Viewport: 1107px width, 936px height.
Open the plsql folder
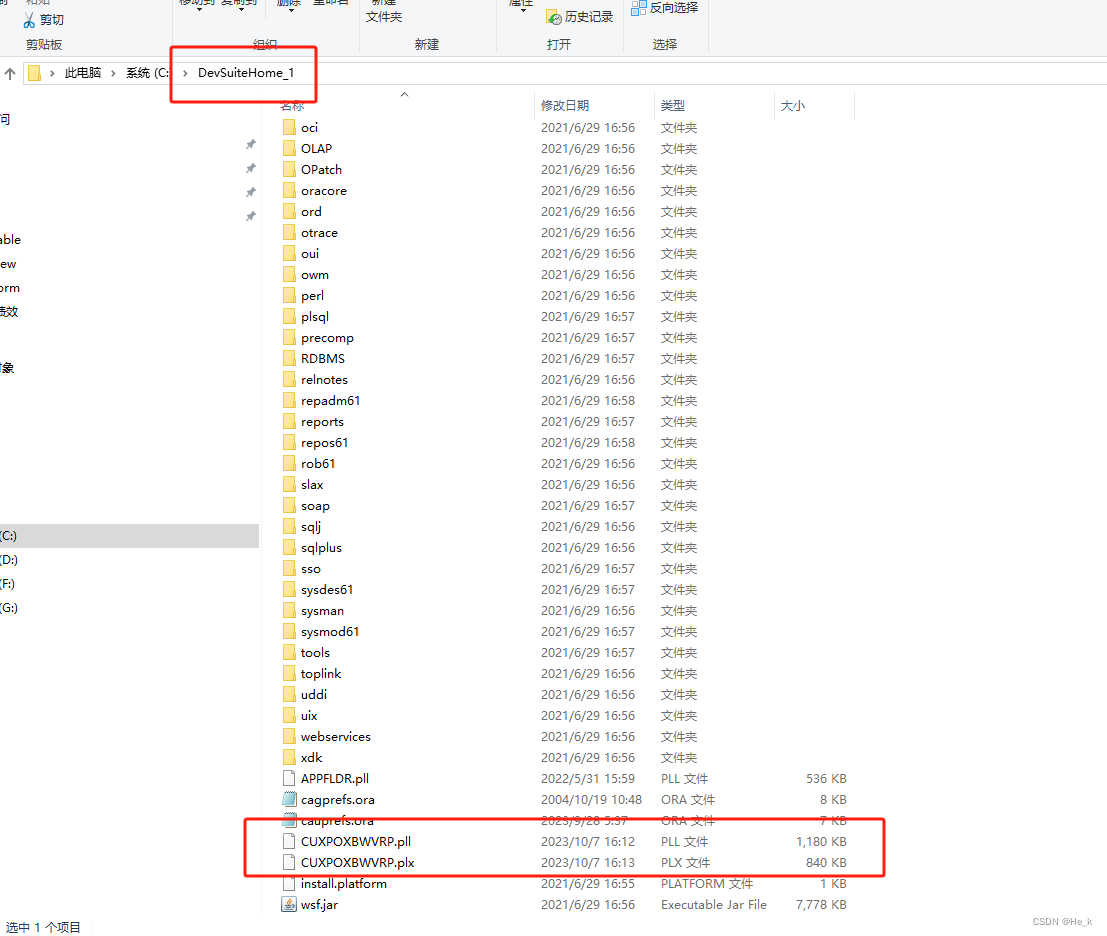[x=314, y=316]
